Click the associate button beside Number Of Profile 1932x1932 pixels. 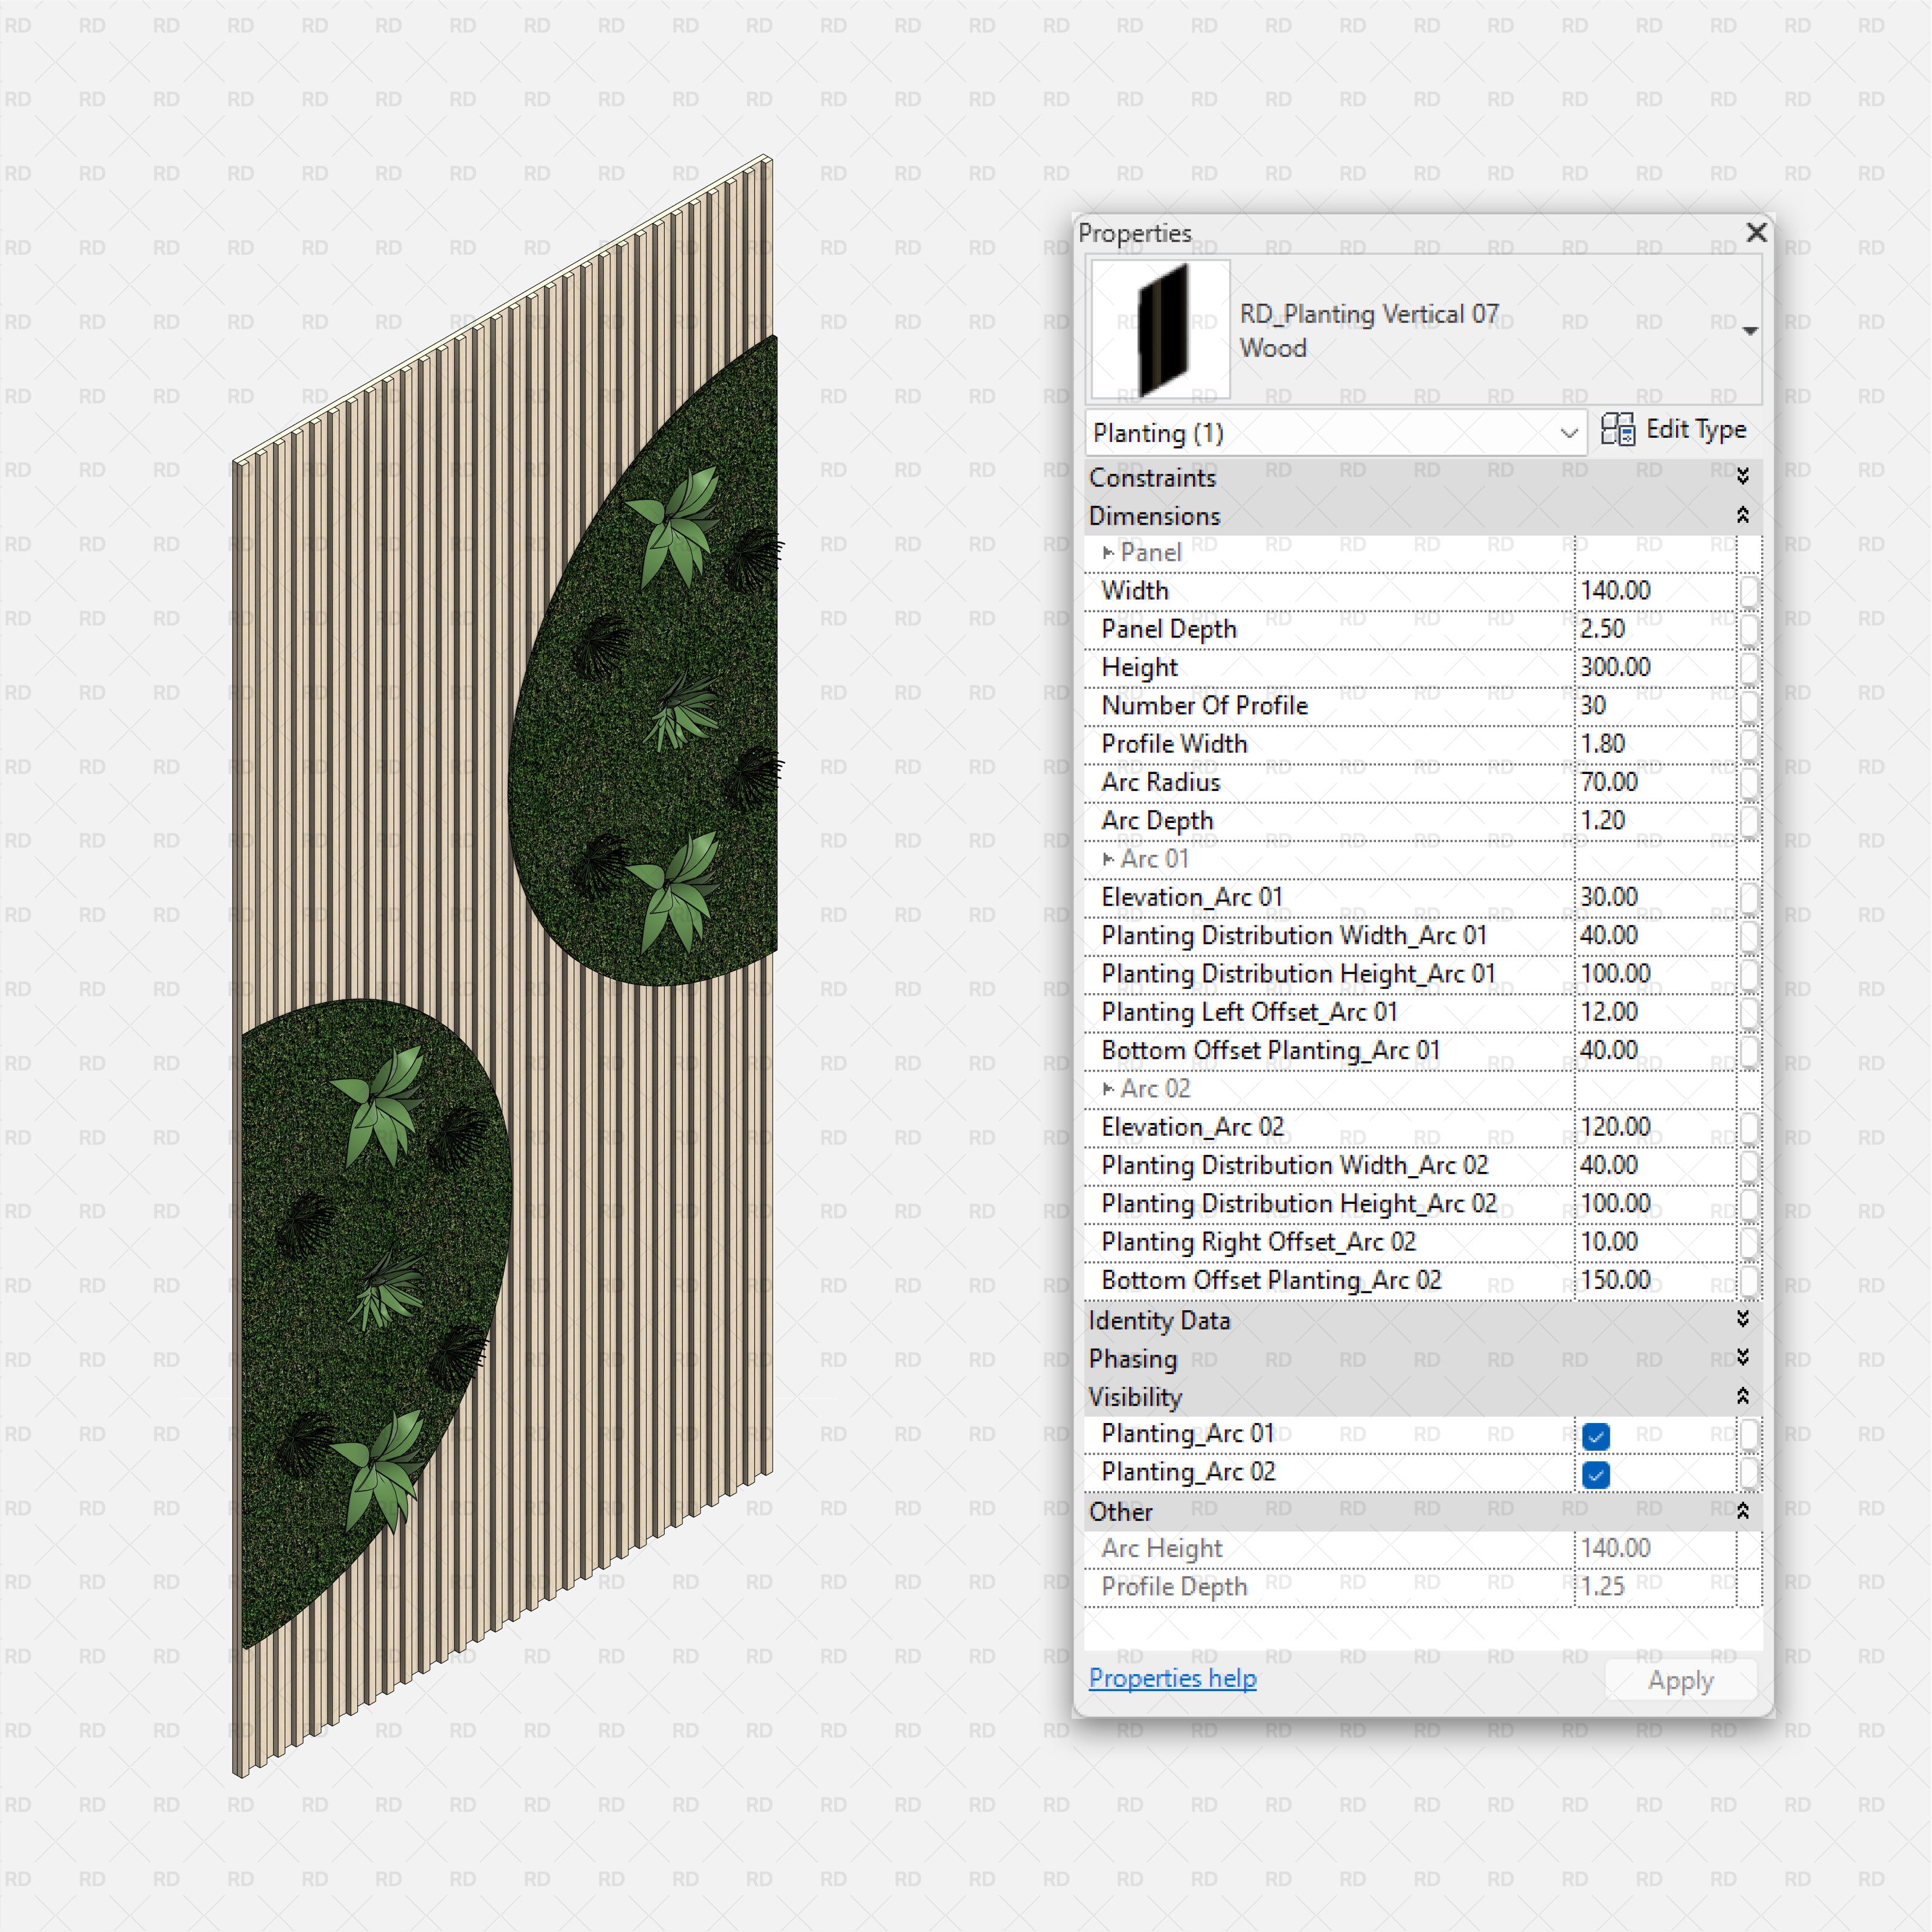click(1749, 706)
